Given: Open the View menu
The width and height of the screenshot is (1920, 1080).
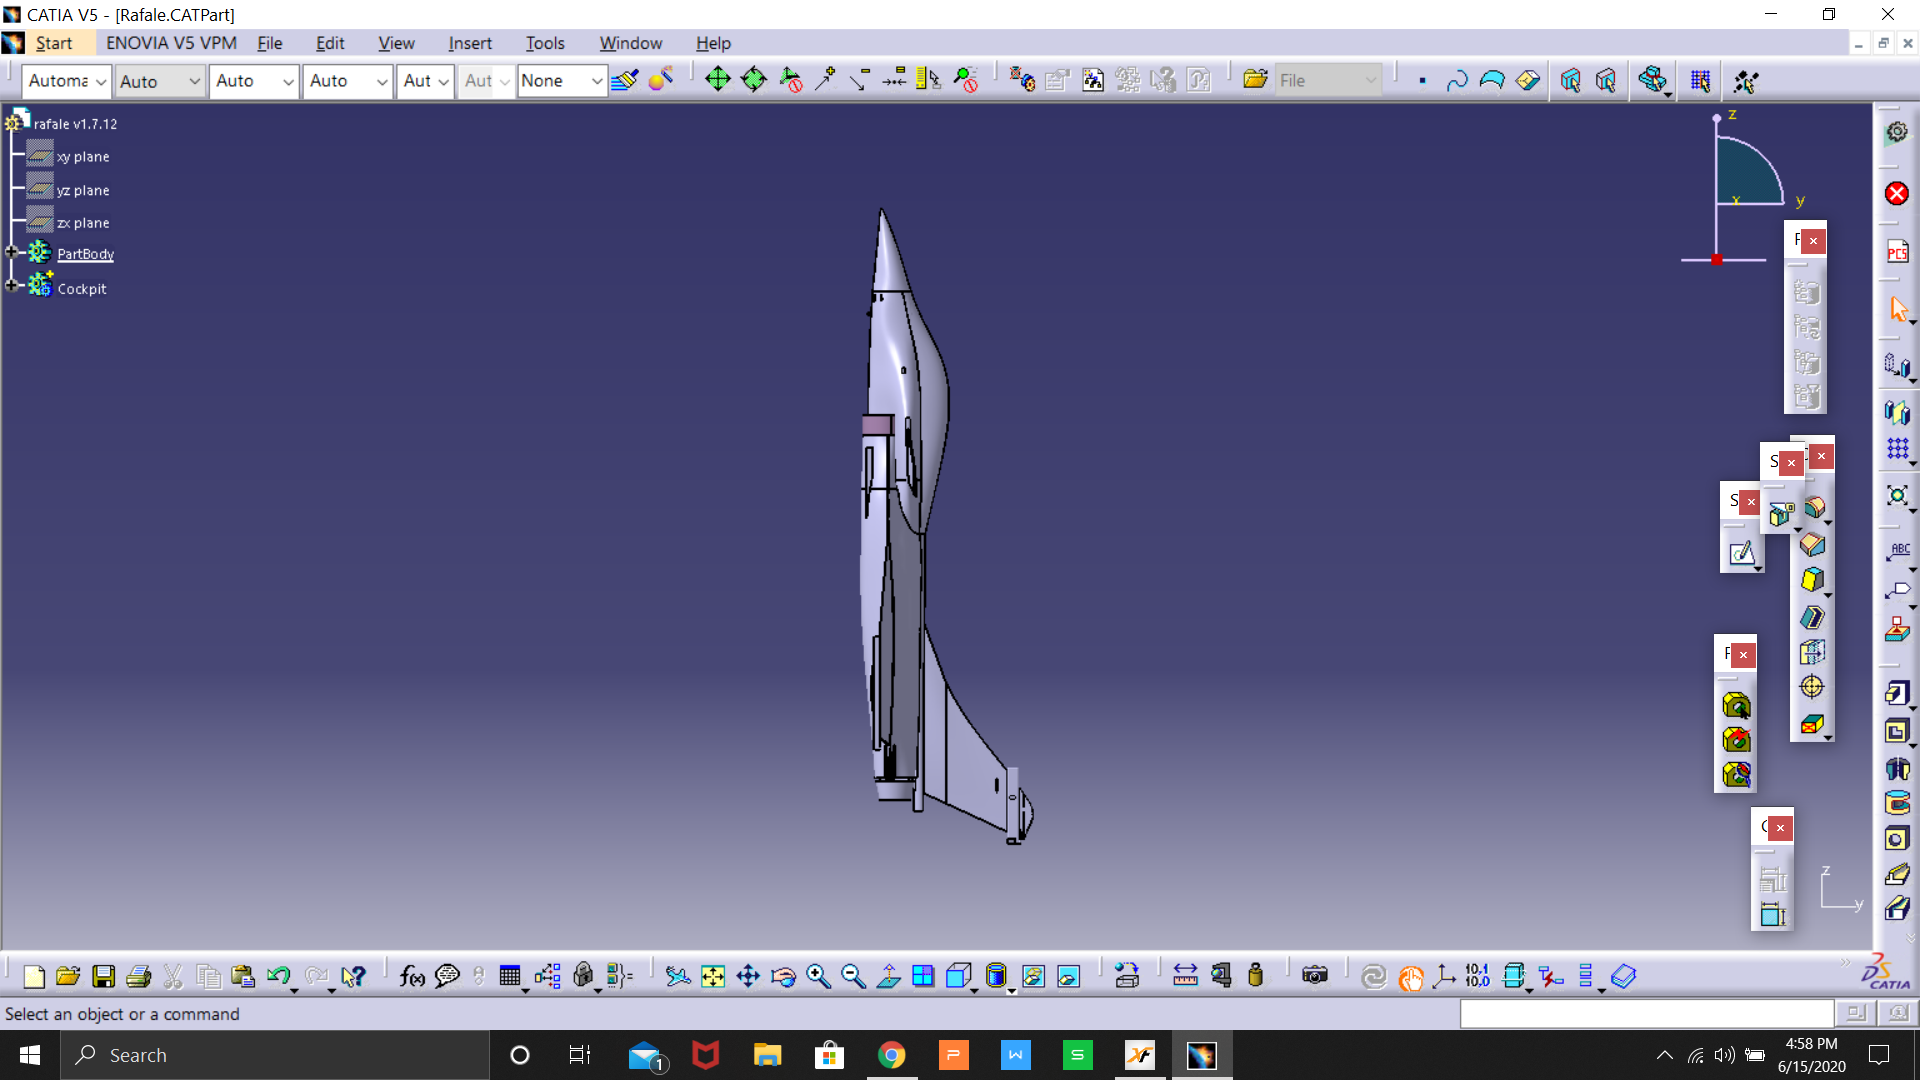Looking at the screenshot, I should click(396, 43).
